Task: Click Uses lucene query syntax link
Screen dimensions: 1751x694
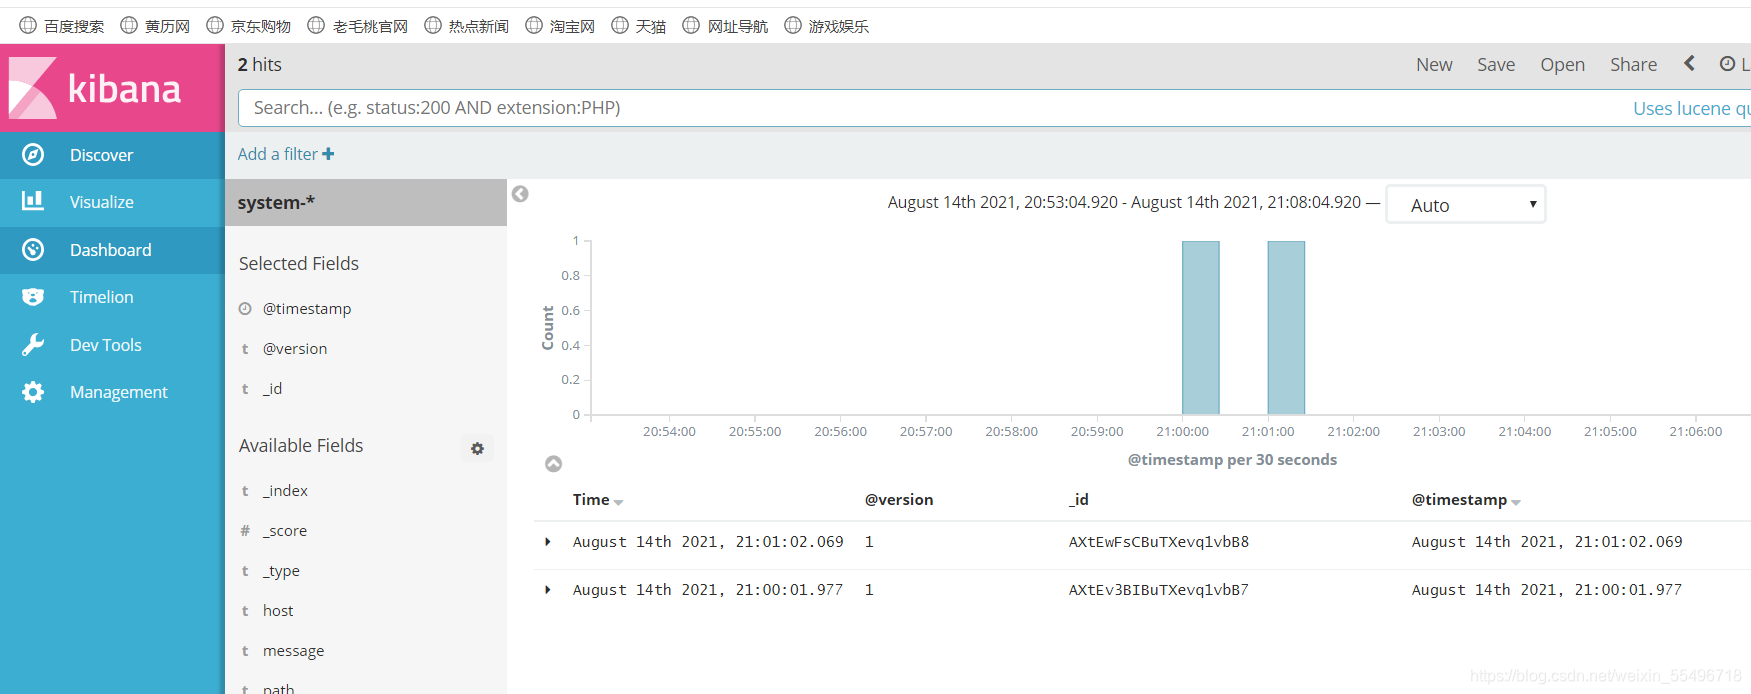Action: click(x=1691, y=108)
